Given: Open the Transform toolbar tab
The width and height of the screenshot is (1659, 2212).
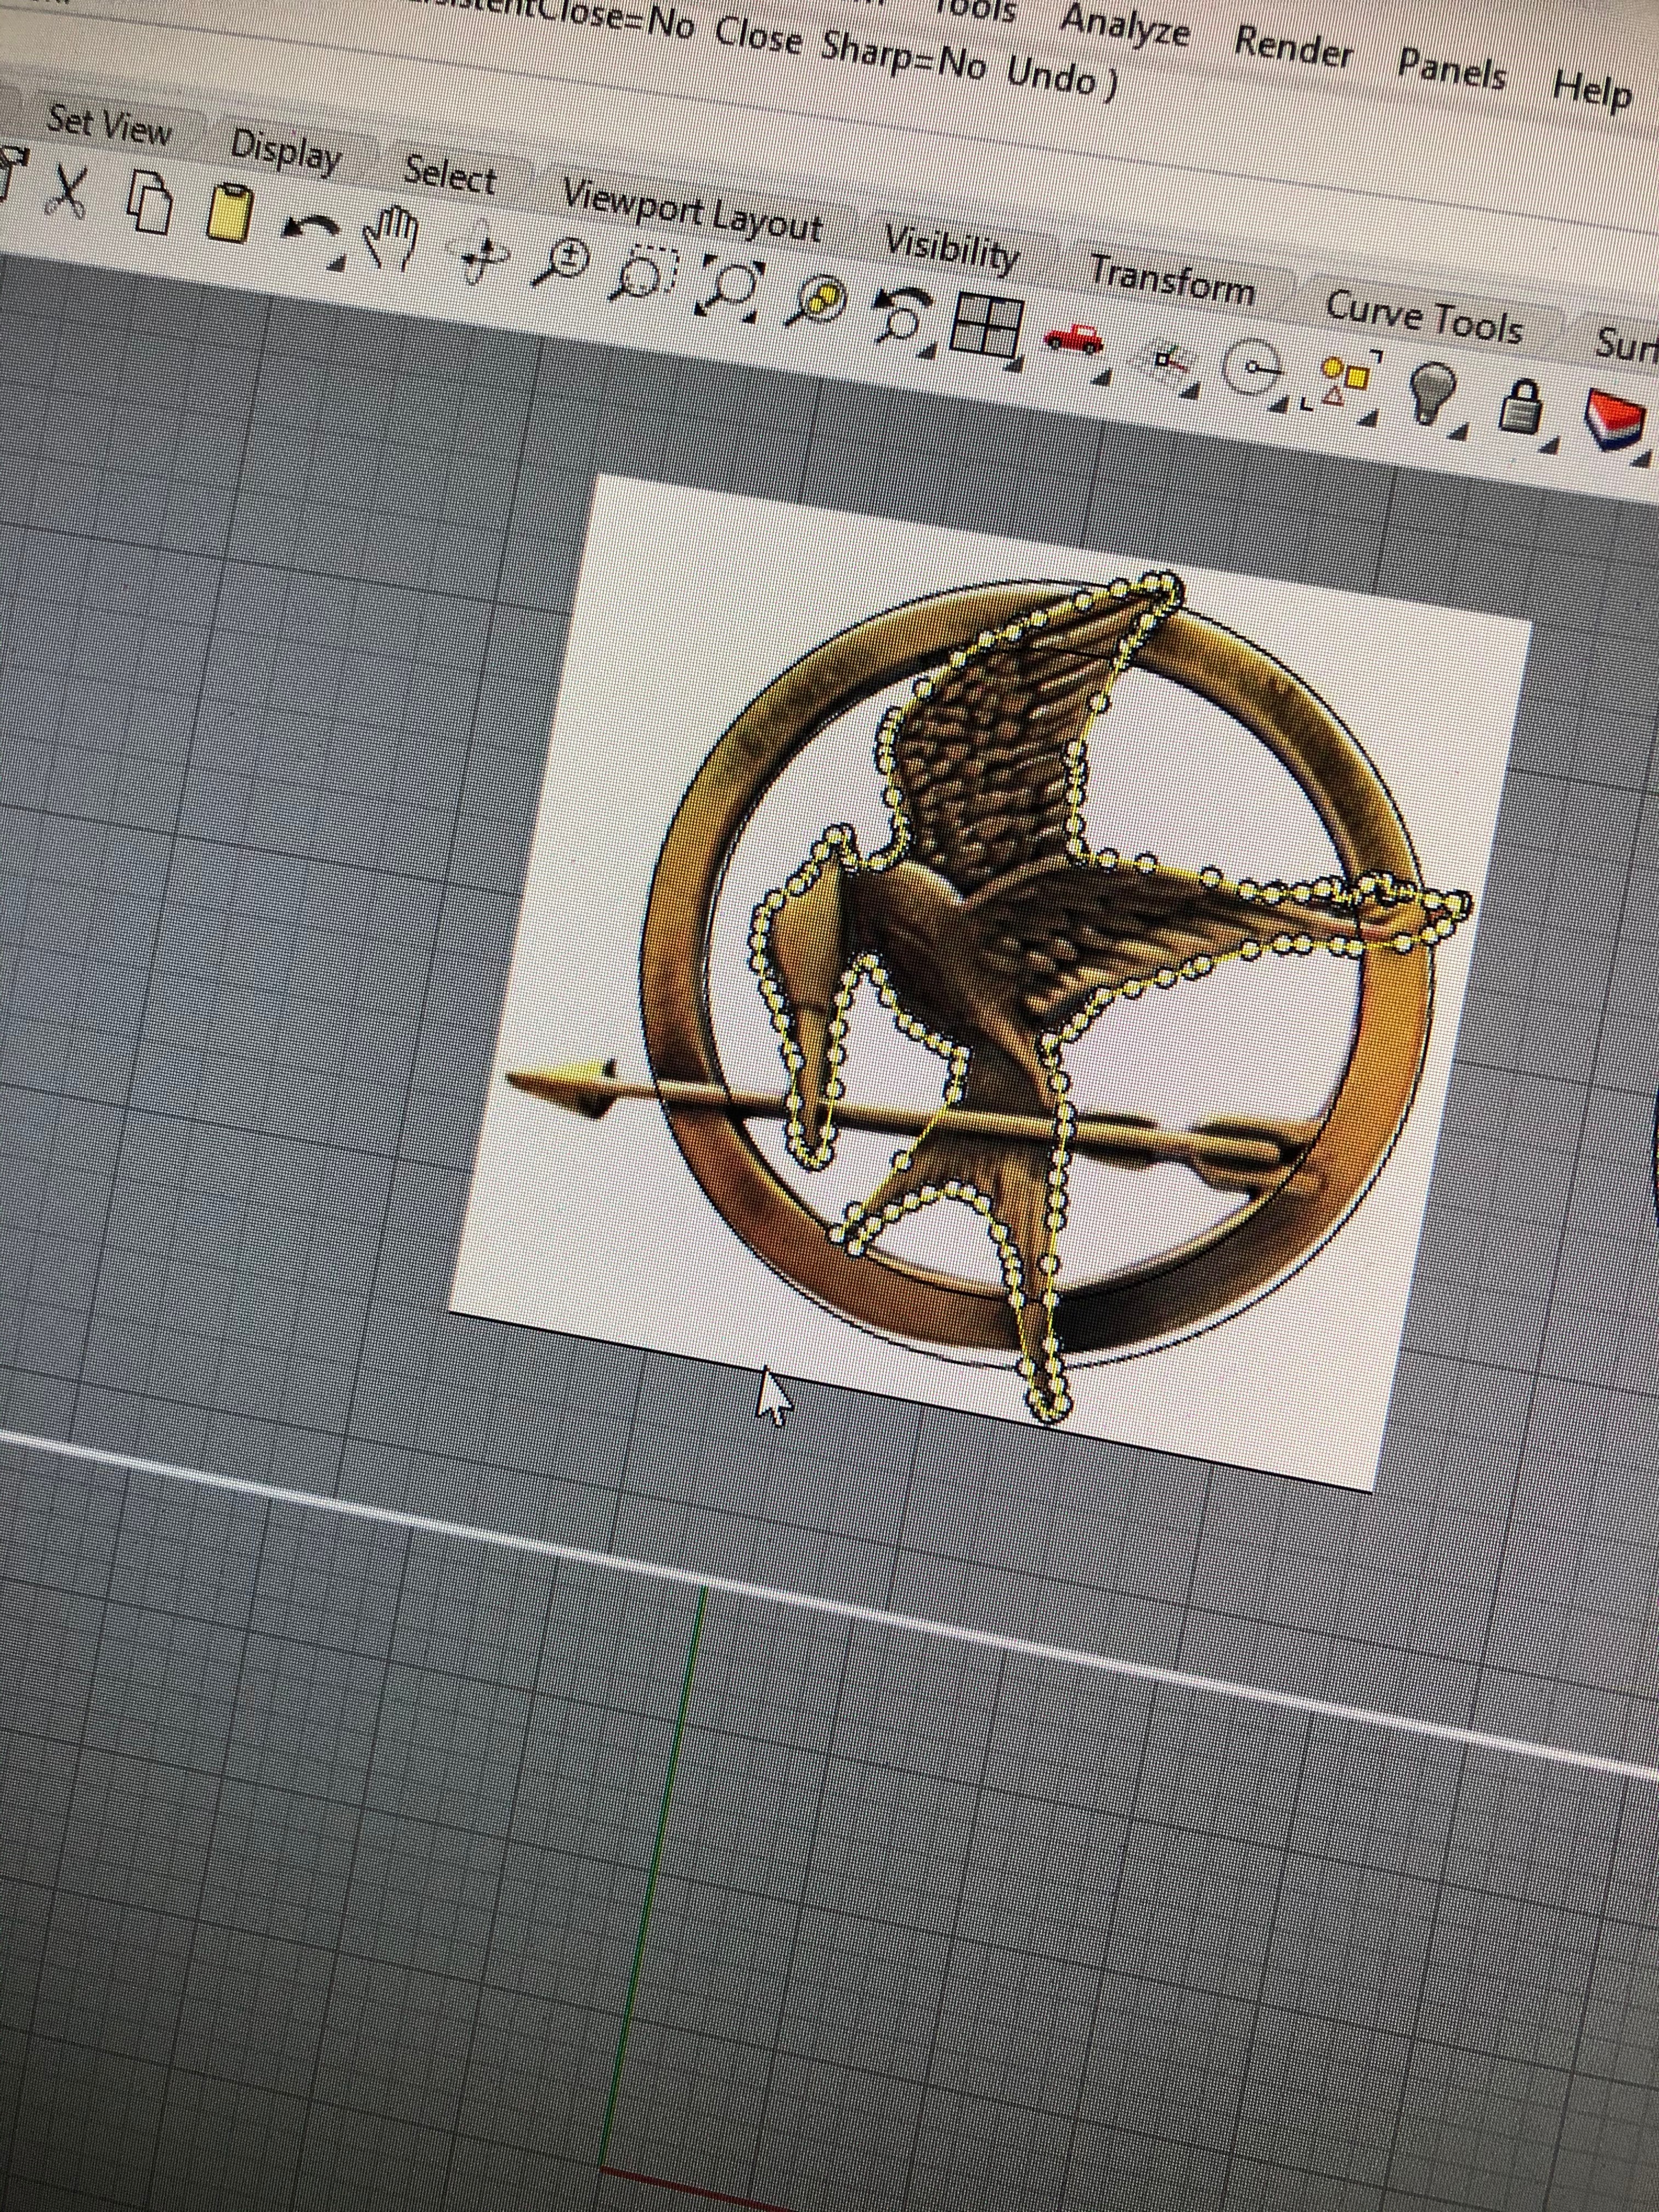Looking at the screenshot, I should (x=1171, y=281).
